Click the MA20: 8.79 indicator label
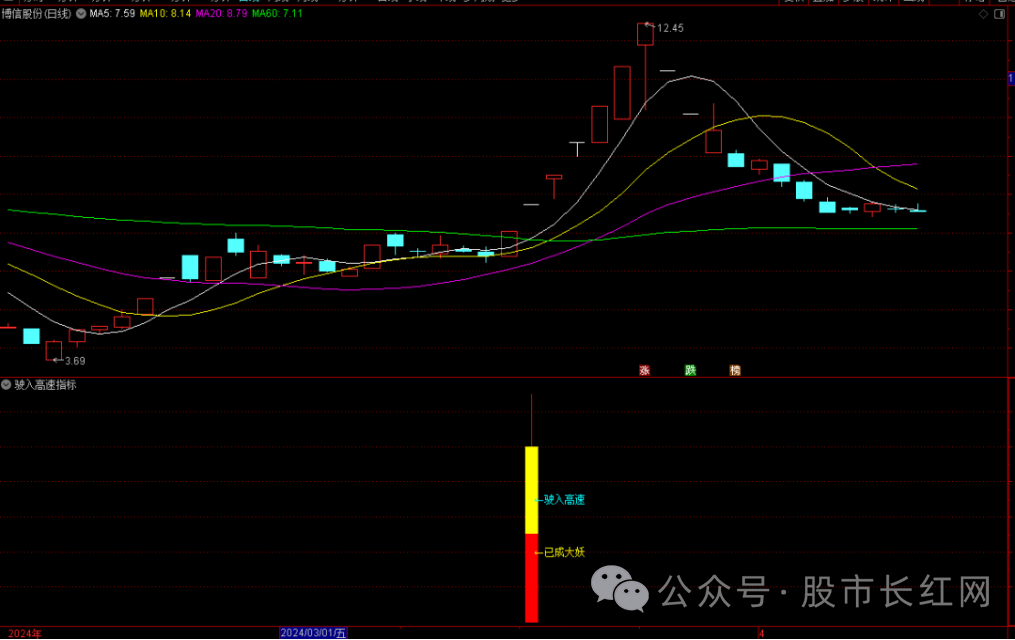 tap(222, 14)
